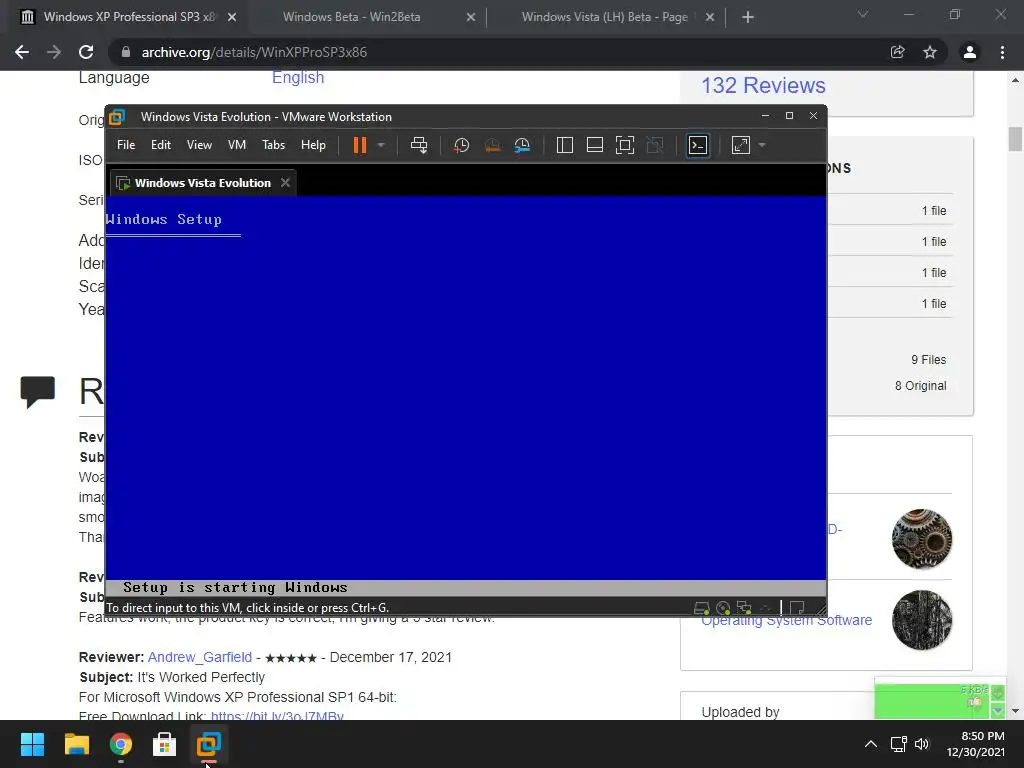Open Chrome tab search chevron
The image size is (1024, 768).
tap(863, 14)
